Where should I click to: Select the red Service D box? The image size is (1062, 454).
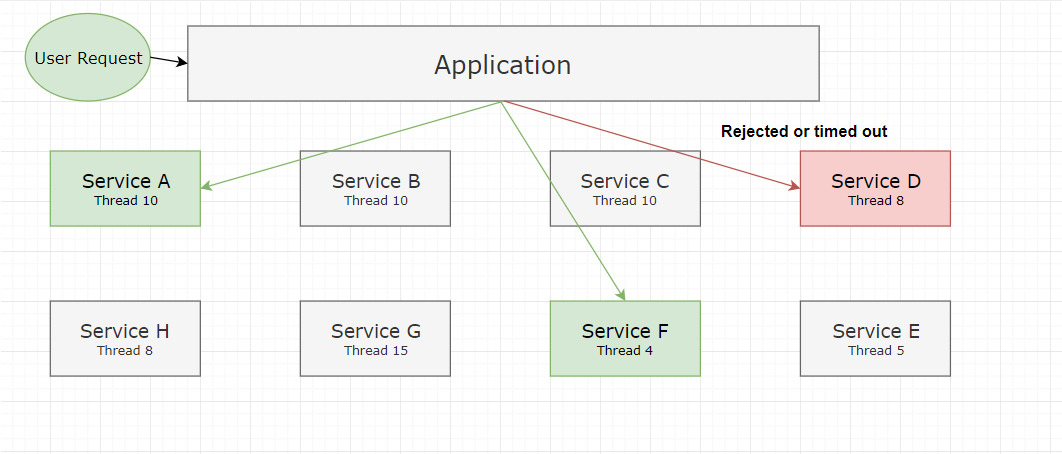coord(875,188)
